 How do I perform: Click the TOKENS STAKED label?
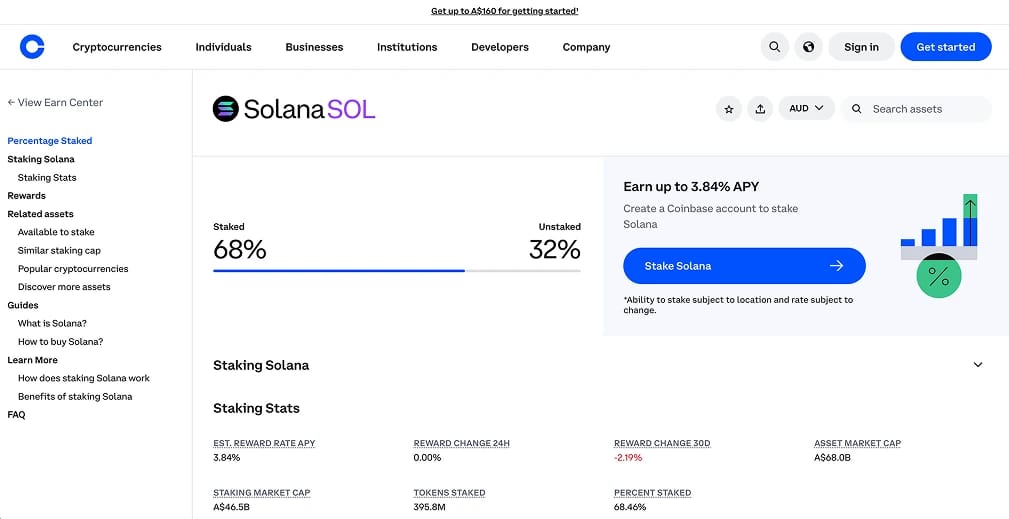[x=449, y=493]
